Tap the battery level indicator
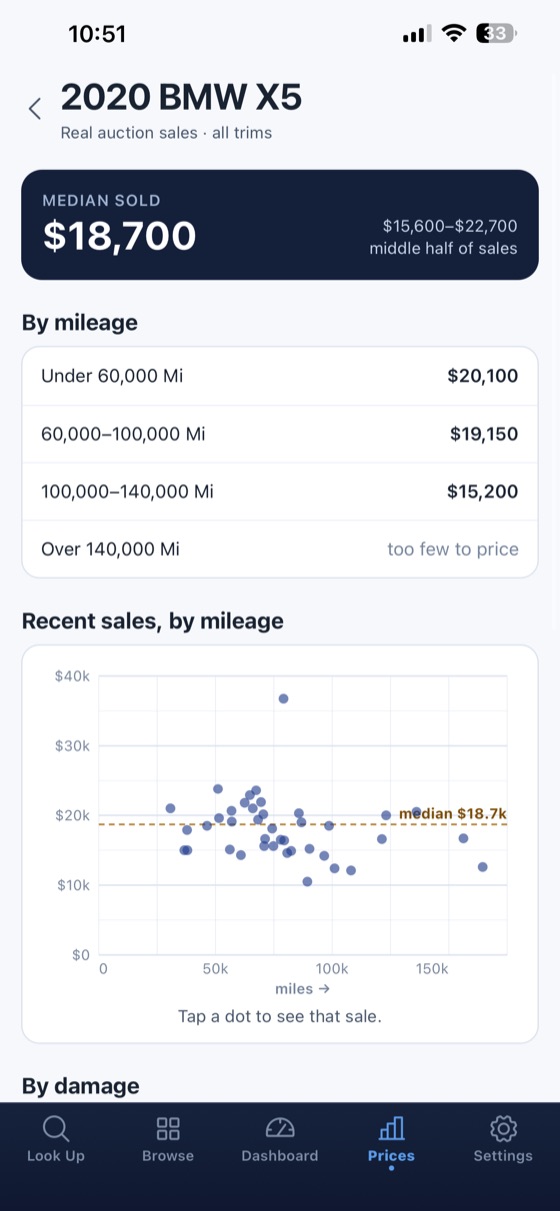The width and height of the screenshot is (560, 1211). 496,34
